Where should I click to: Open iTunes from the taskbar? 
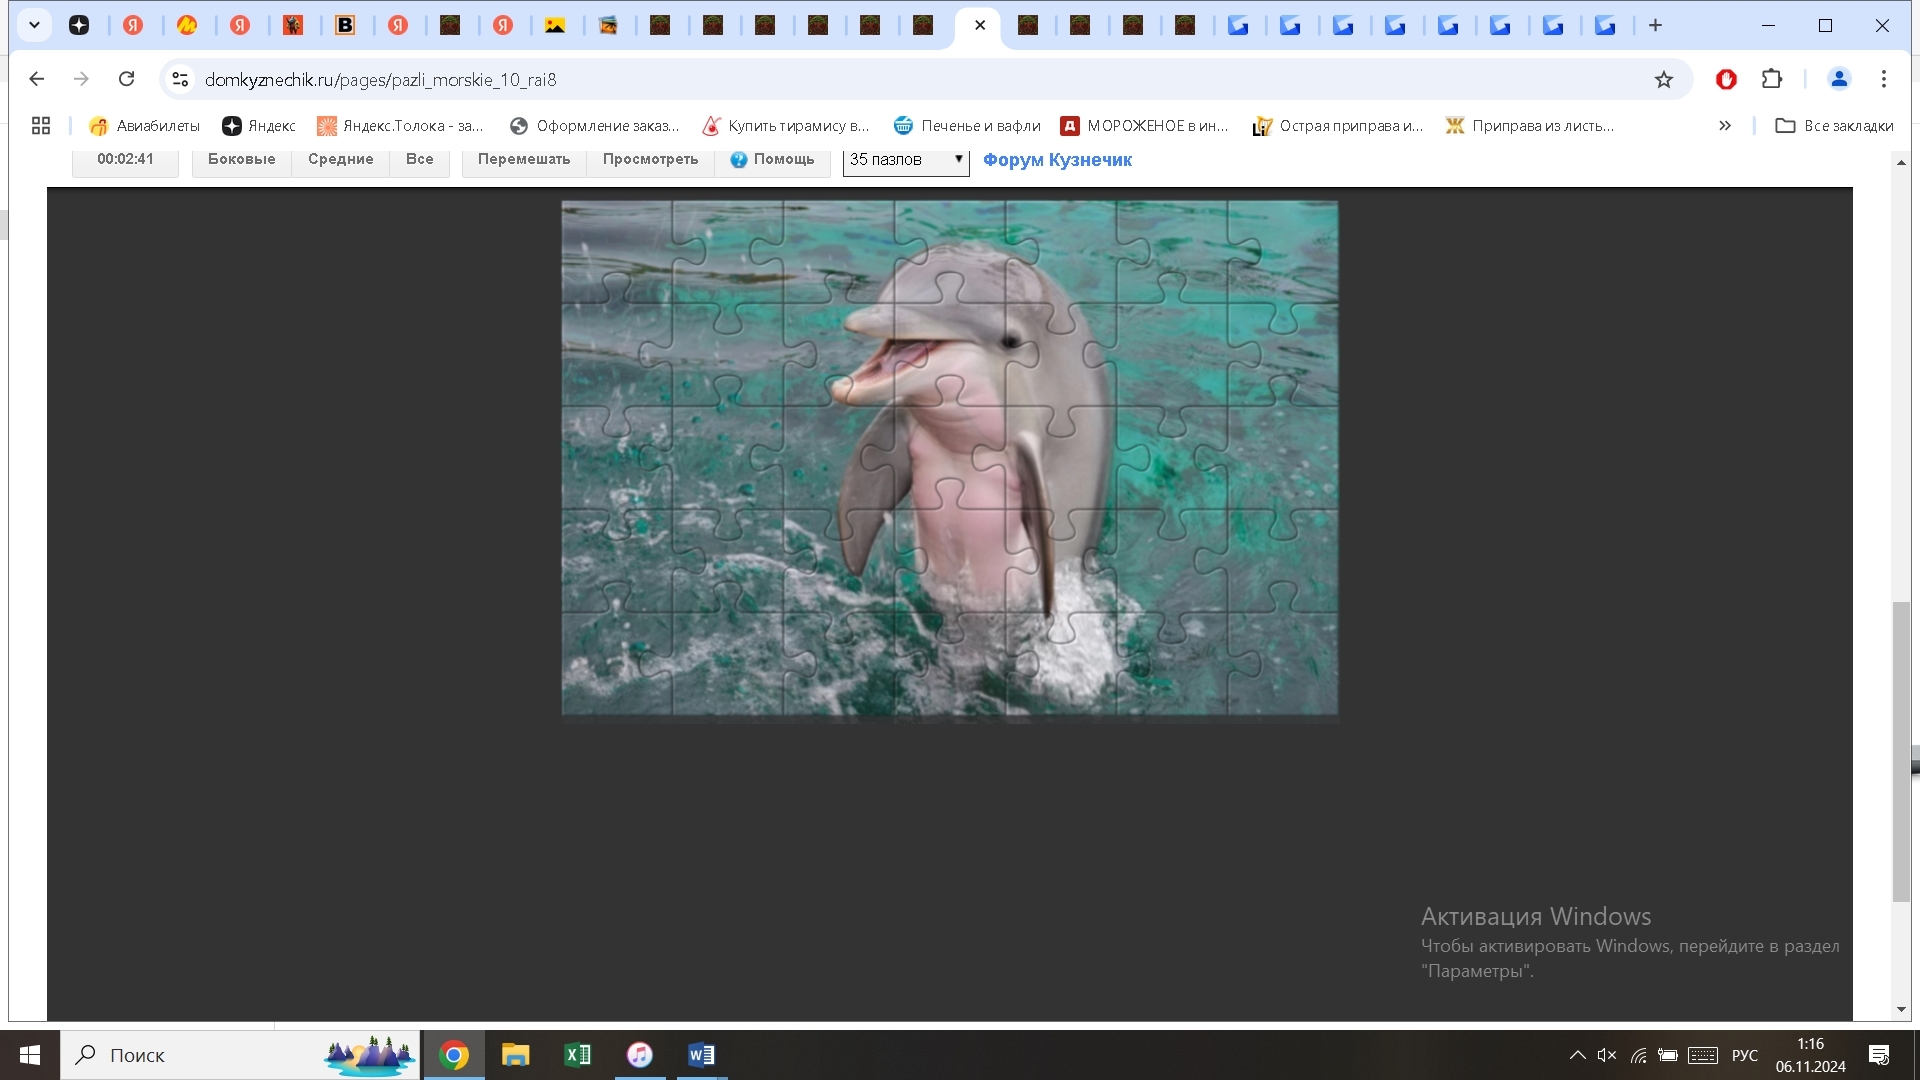(640, 1055)
